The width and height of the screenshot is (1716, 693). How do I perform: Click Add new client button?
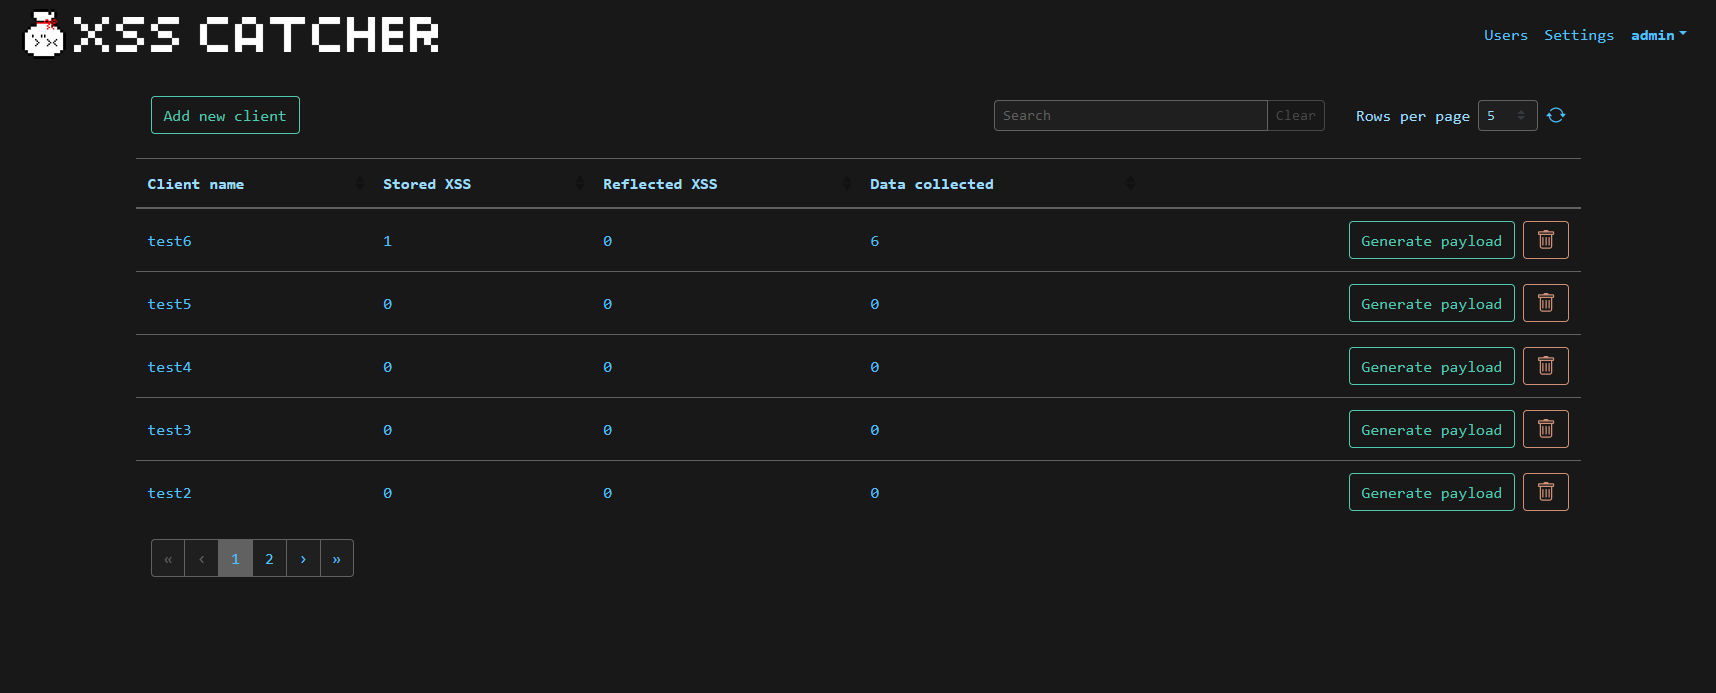coord(225,115)
